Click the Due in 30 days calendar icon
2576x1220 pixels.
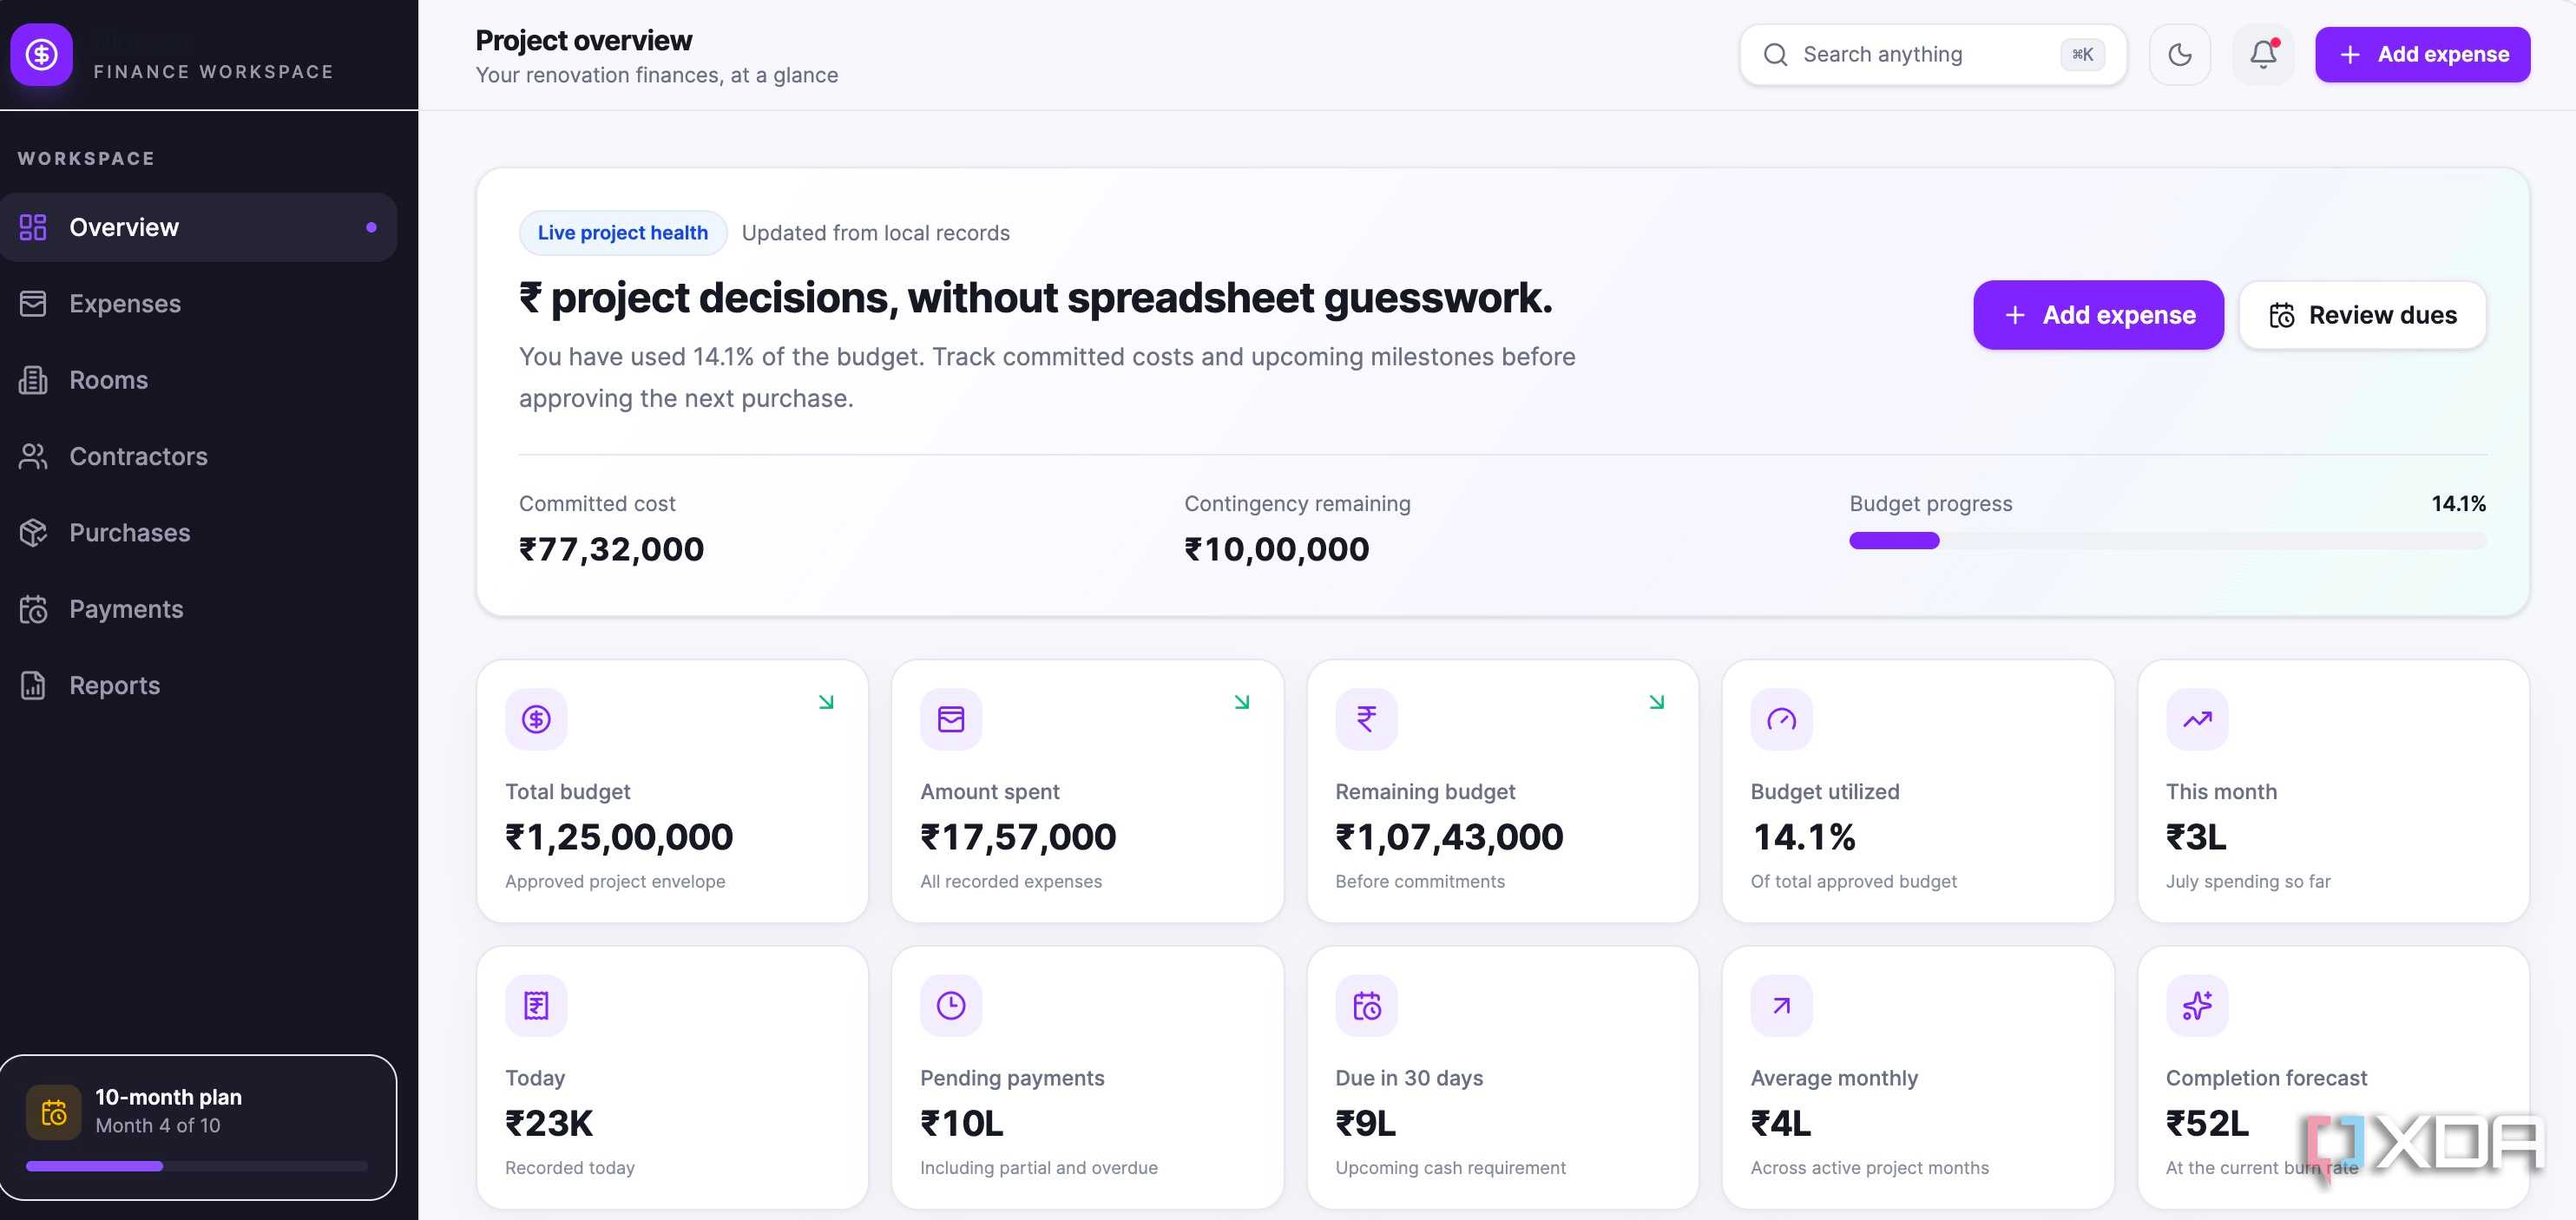1366,1005
